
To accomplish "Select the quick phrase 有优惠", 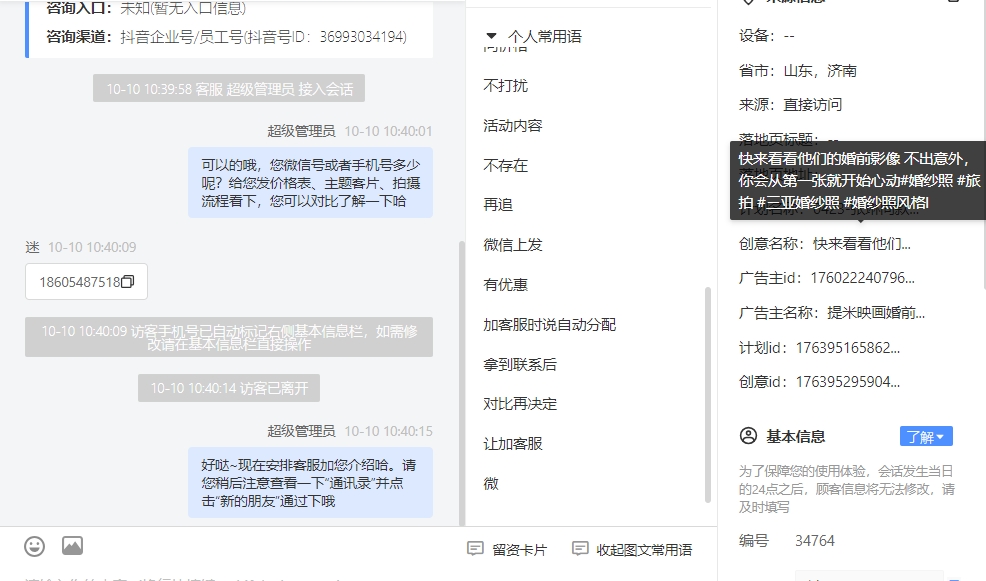I will pos(506,285).
